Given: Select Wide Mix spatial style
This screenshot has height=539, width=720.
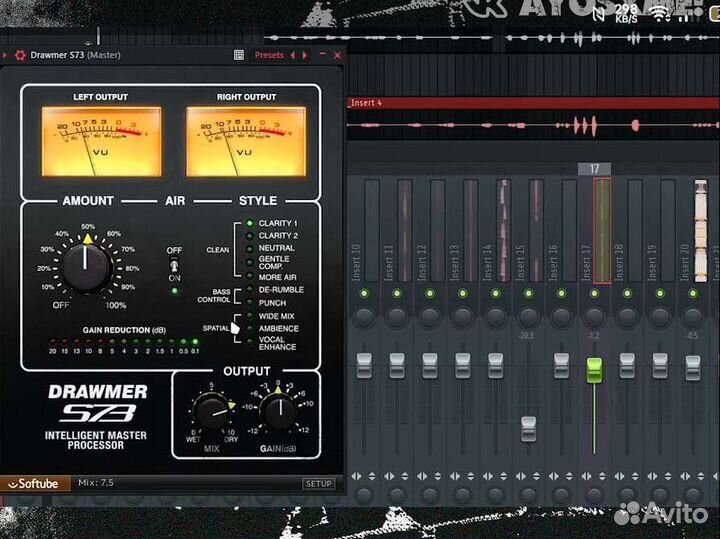Looking at the screenshot, I should [x=250, y=316].
